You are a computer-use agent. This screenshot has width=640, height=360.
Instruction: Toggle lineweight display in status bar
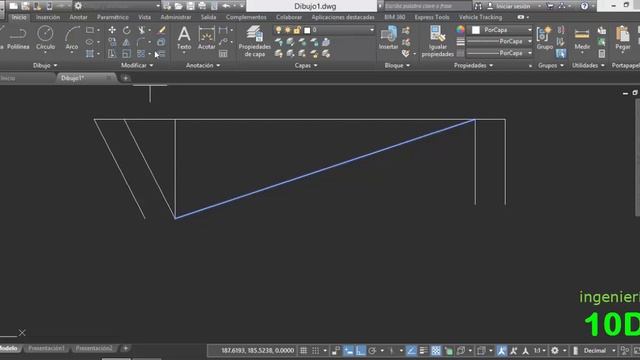pos(424,351)
